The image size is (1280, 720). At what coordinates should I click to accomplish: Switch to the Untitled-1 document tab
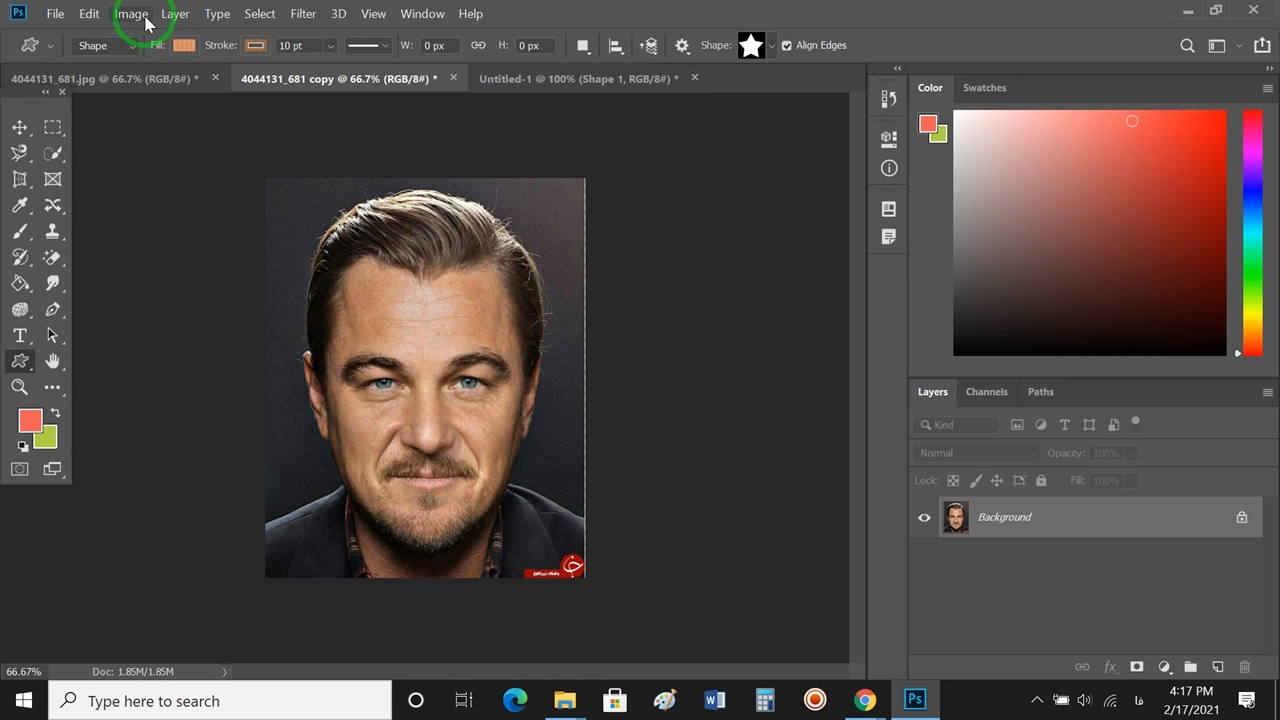click(x=578, y=78)
